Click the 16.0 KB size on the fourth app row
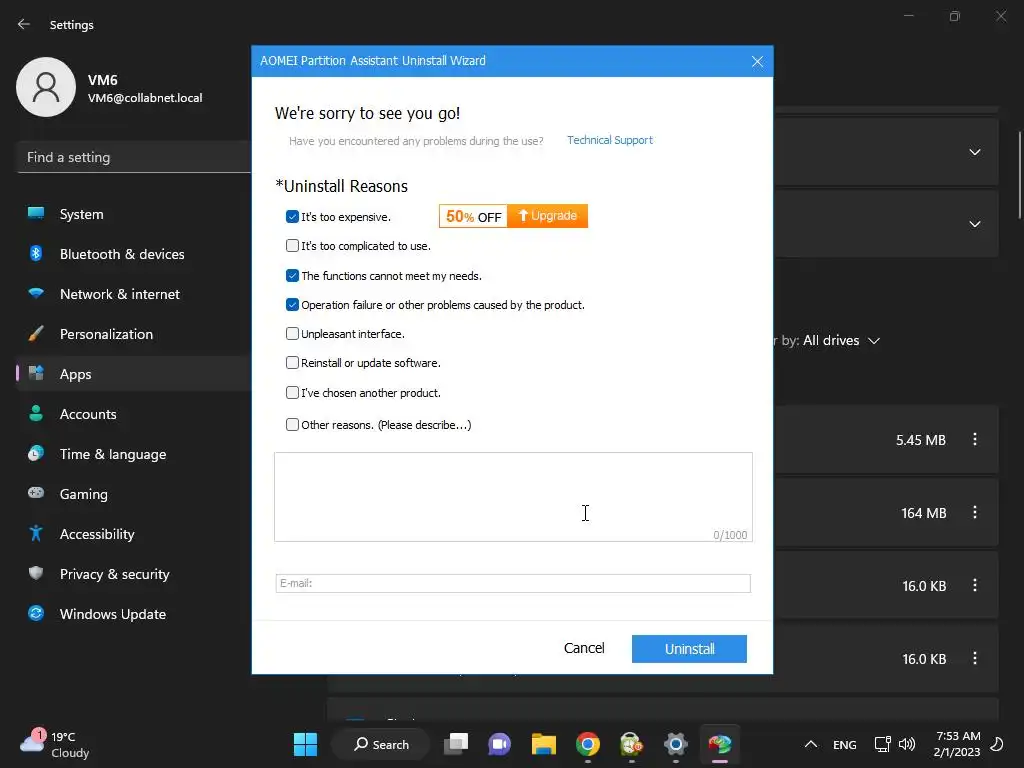The image size is (1024, 768). (x=924, y=659)
